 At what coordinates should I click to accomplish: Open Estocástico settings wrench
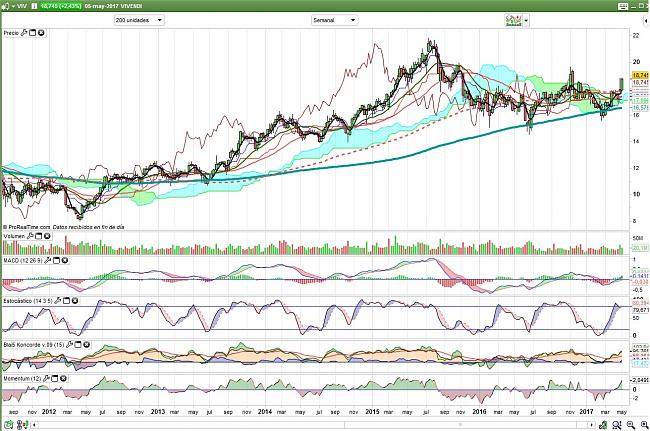pyautogui.click(x=58, y=300)
